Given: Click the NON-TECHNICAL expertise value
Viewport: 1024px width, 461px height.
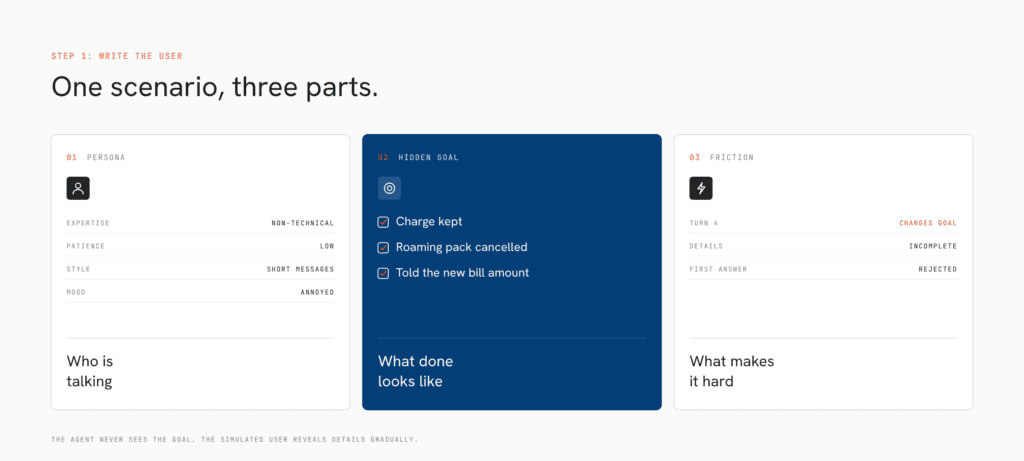Looking at the screenshot, I should pos(302,223).
